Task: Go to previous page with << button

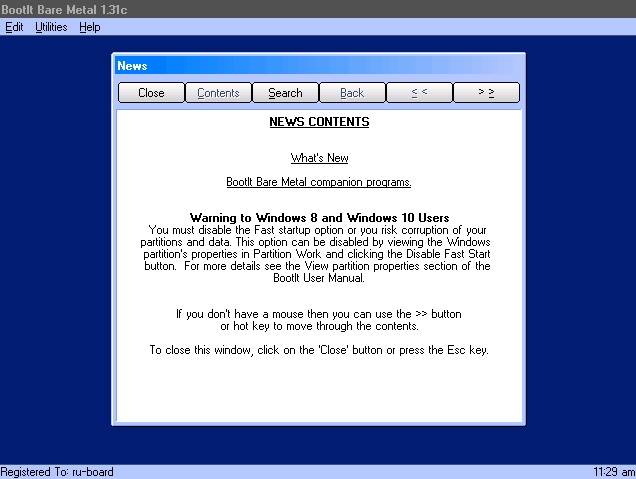Action: point(419,93)
